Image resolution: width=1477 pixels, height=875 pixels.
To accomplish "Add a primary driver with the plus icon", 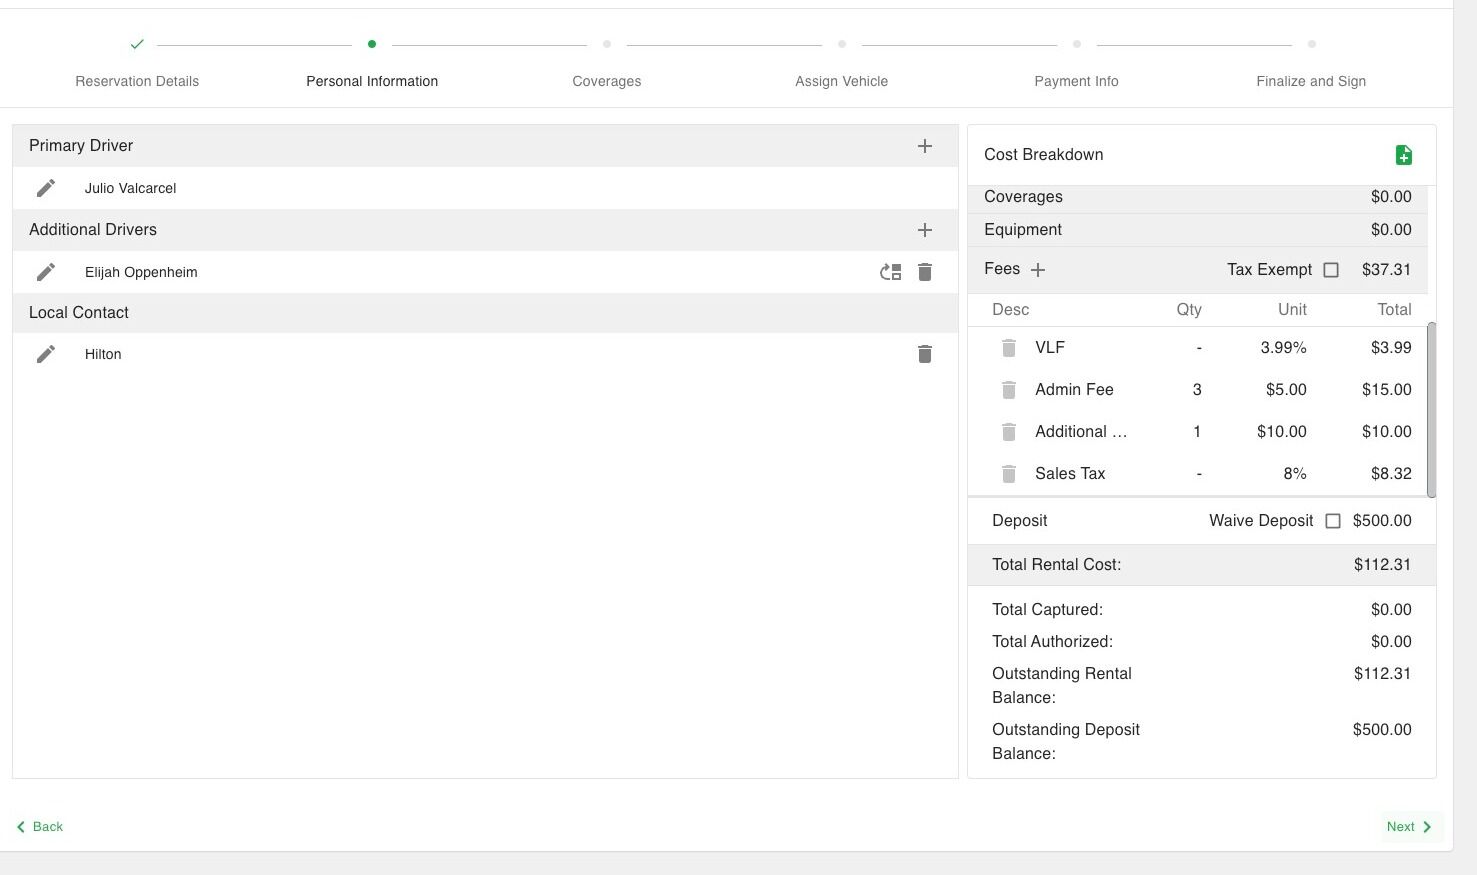I will pos(925,145).
